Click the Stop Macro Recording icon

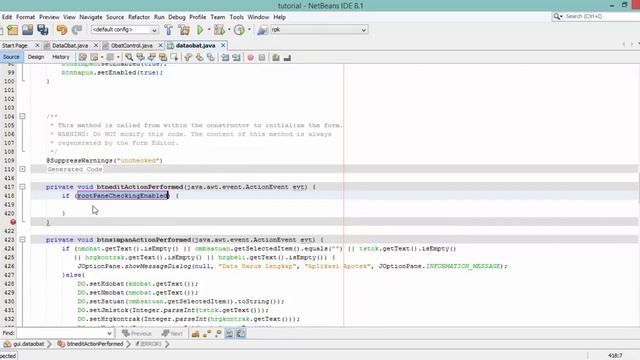pyautogui.click(x=262, y=58)
